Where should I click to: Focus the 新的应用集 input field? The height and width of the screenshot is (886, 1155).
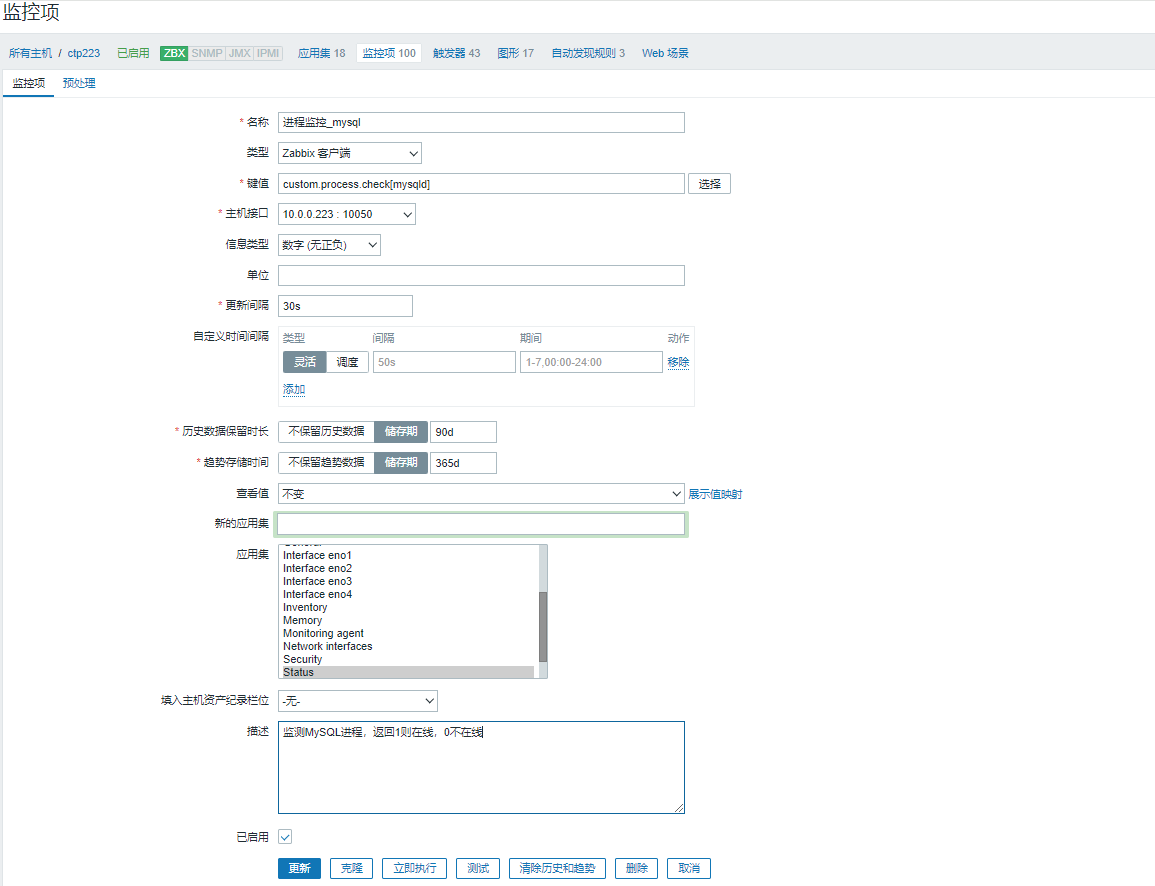coord(481,524)
